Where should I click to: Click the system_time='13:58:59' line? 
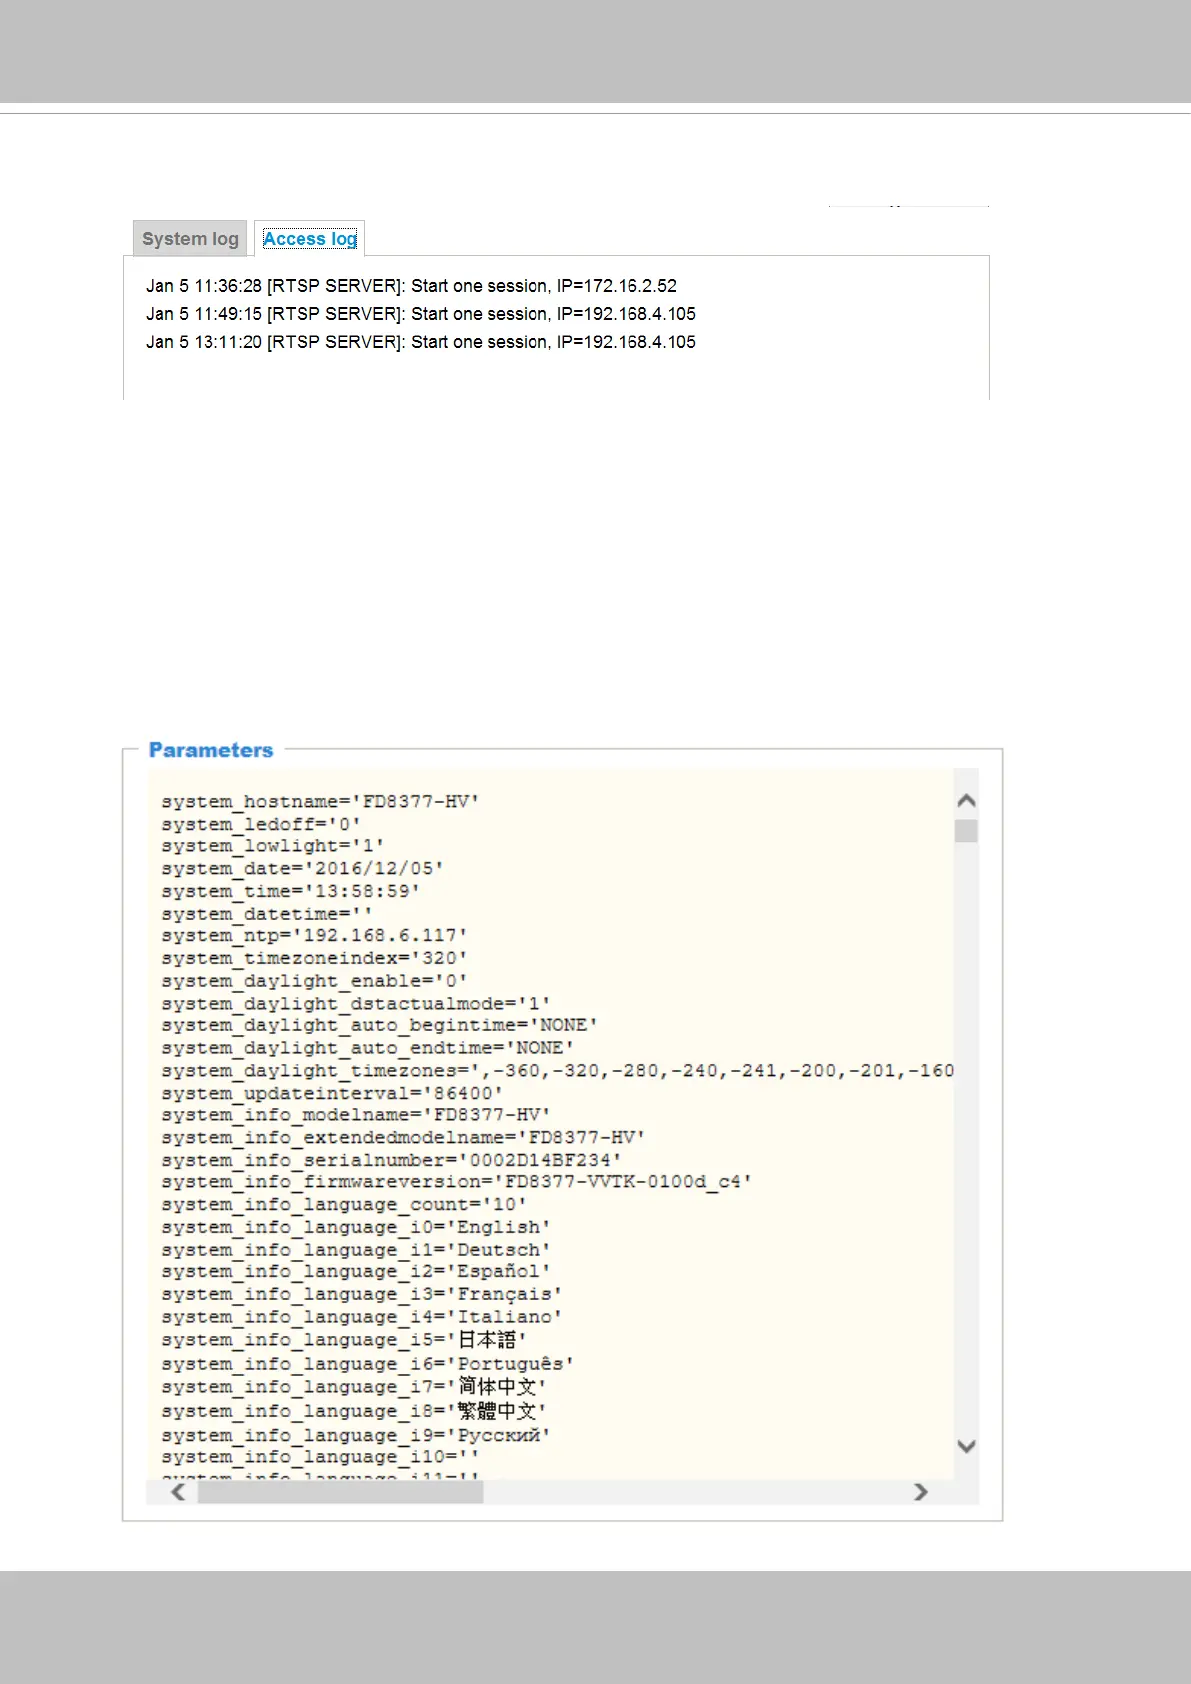click(x=290, y=891)
